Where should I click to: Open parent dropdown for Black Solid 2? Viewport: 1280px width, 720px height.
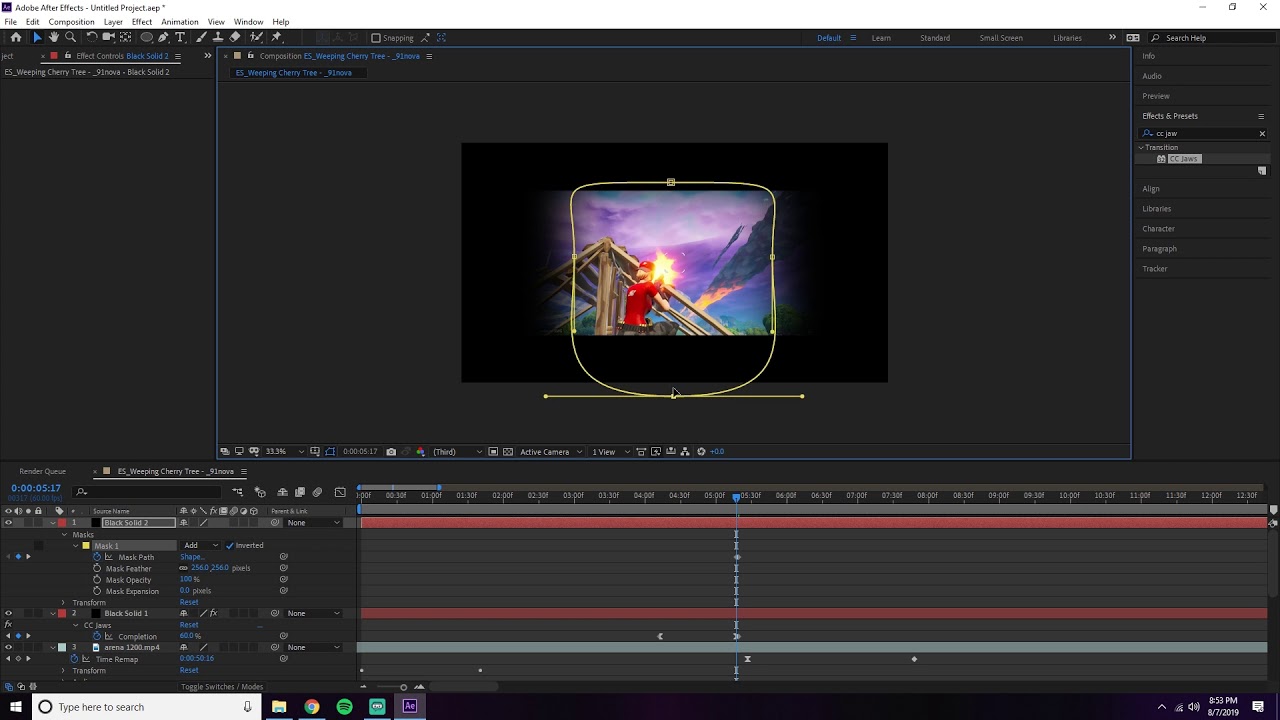[x=314, y=523]
